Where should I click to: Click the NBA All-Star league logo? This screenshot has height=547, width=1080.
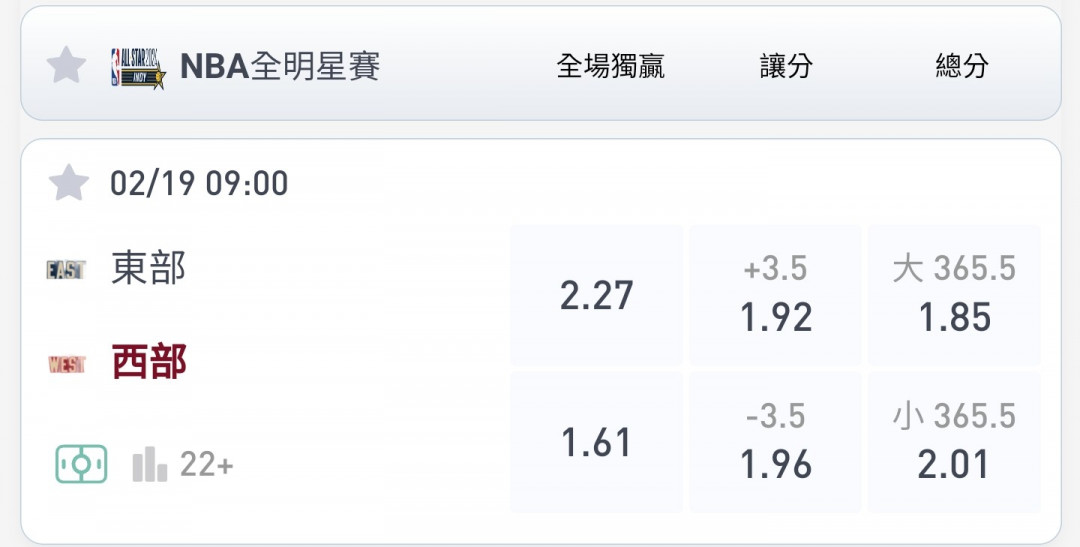coord(138,67)
